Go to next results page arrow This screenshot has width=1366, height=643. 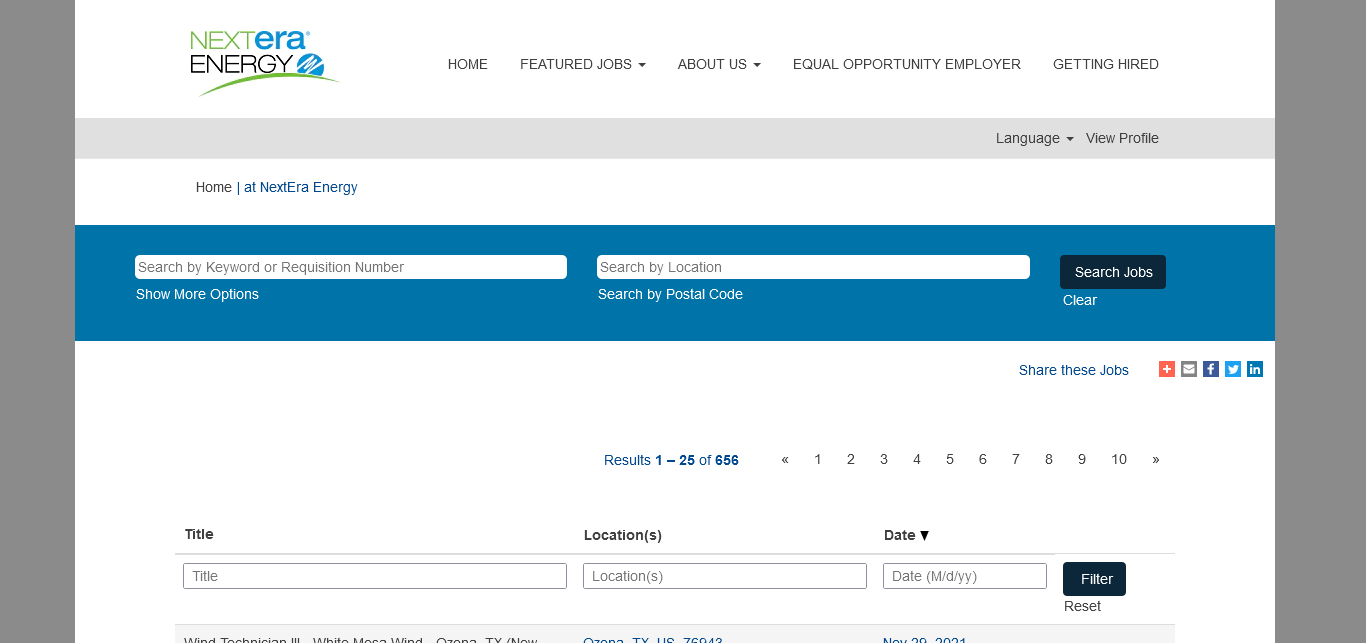point(1155,459)
